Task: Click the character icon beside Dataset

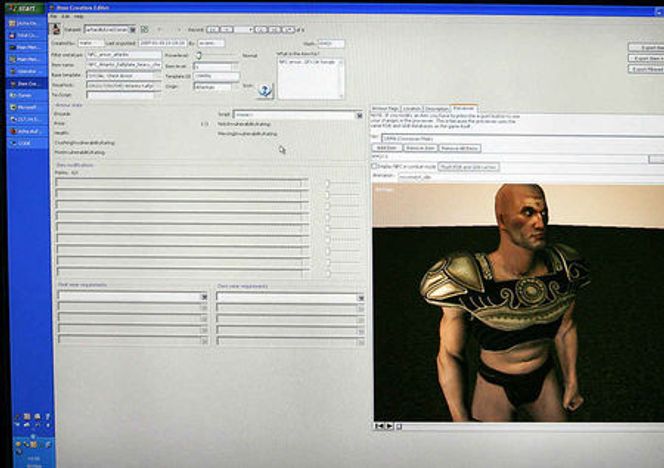Action: tap(55, 29)
